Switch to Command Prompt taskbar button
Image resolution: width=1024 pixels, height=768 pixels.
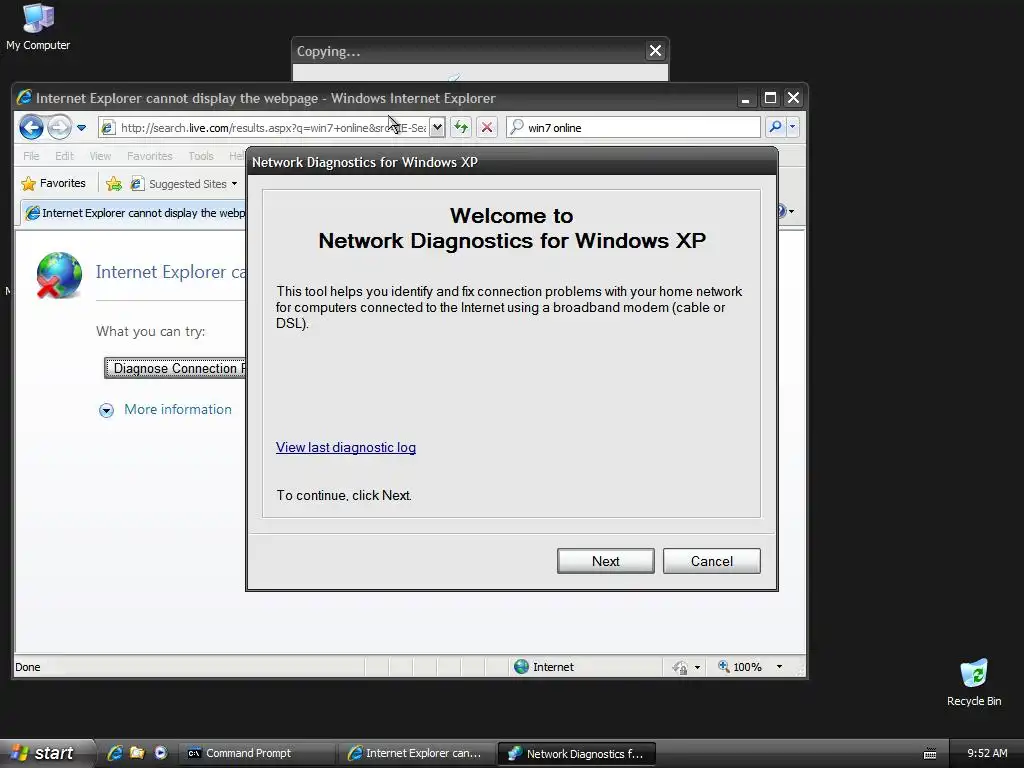click(x=256, y=753)
